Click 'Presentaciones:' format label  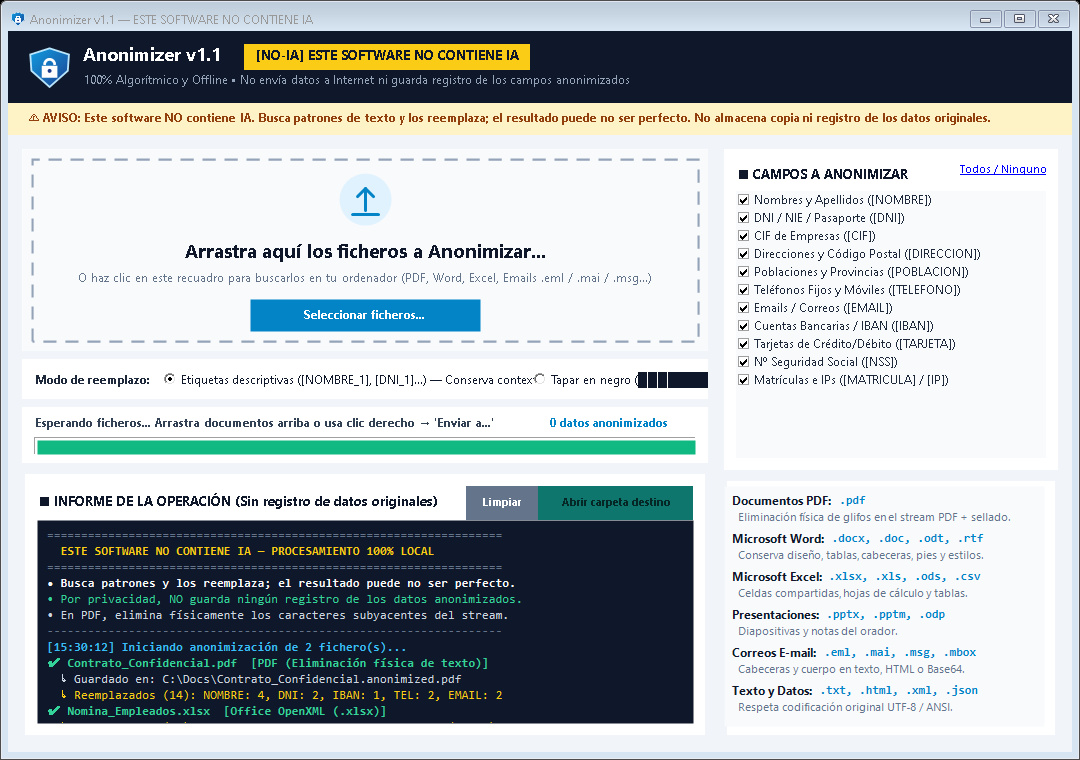click(776, 614)
